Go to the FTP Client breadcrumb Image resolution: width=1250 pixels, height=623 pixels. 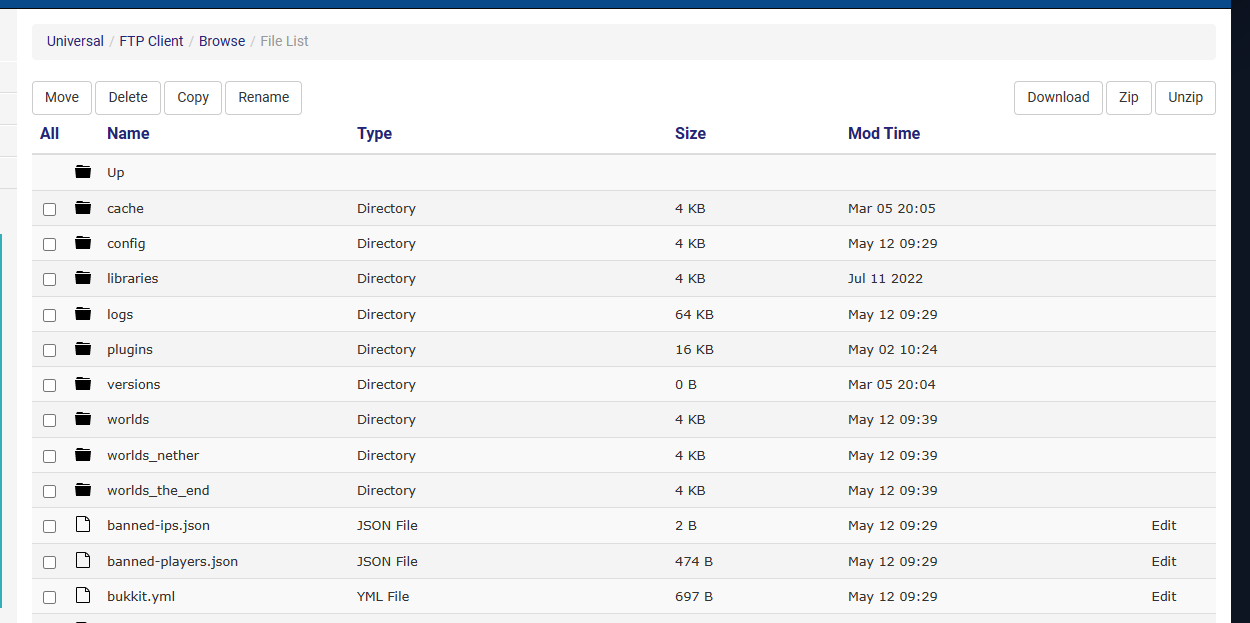pyautogui.click(x=151, y=41)
